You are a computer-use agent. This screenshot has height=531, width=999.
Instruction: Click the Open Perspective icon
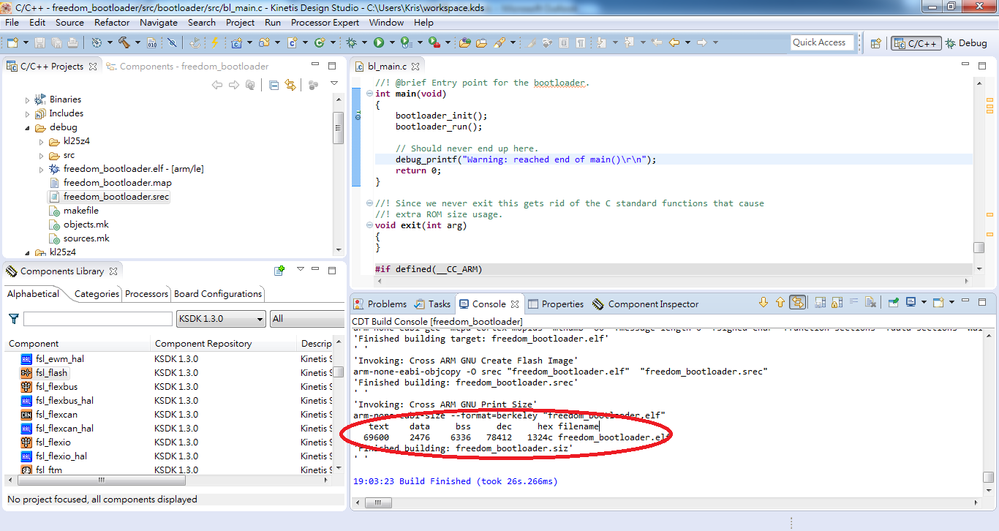[x=876, y=43]
